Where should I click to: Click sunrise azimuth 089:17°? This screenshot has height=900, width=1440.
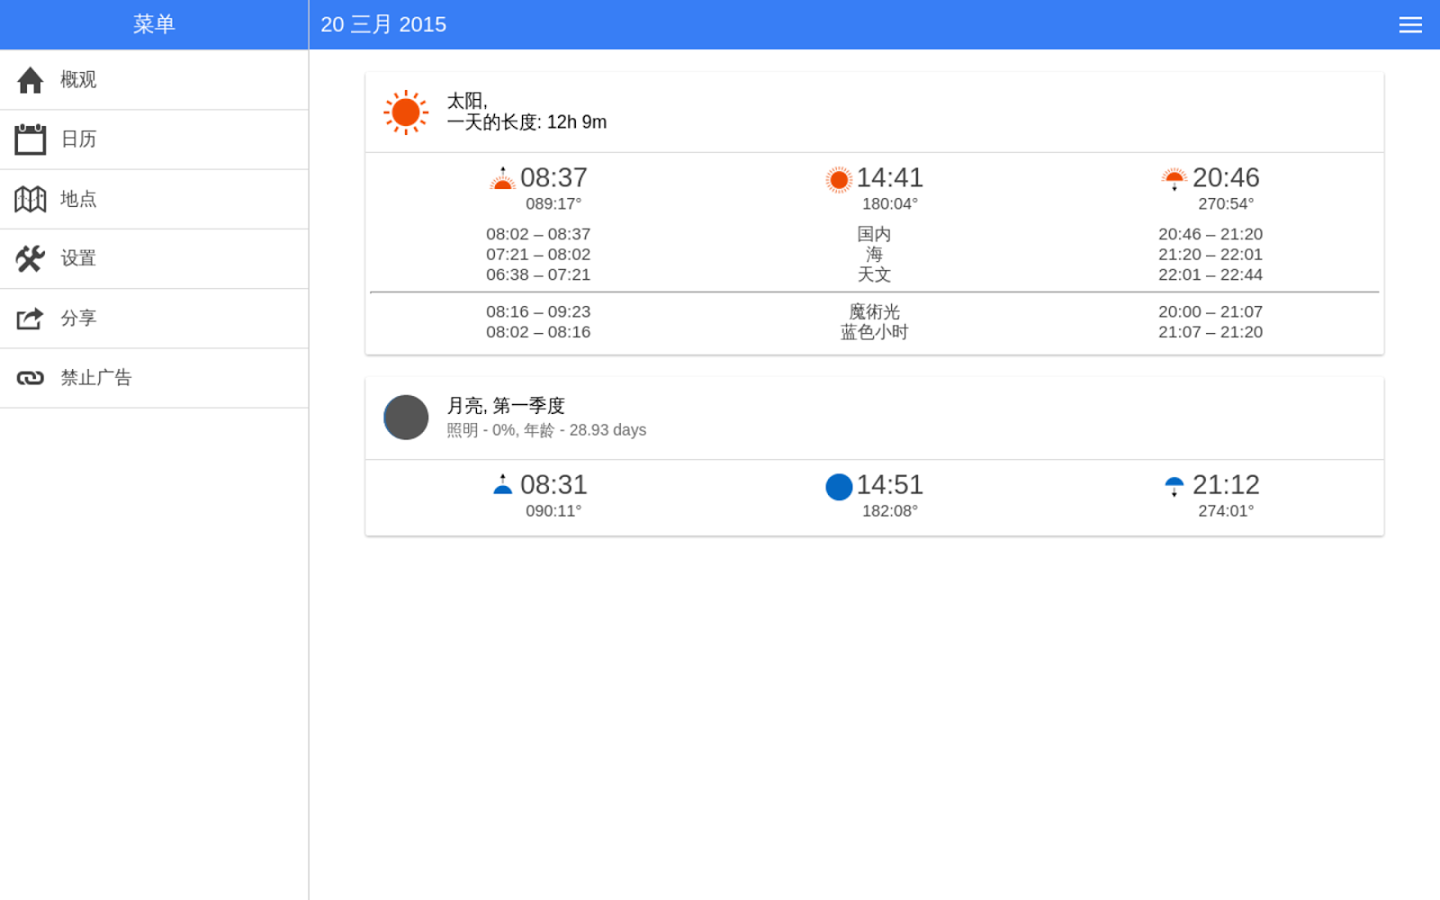(554, 204)
